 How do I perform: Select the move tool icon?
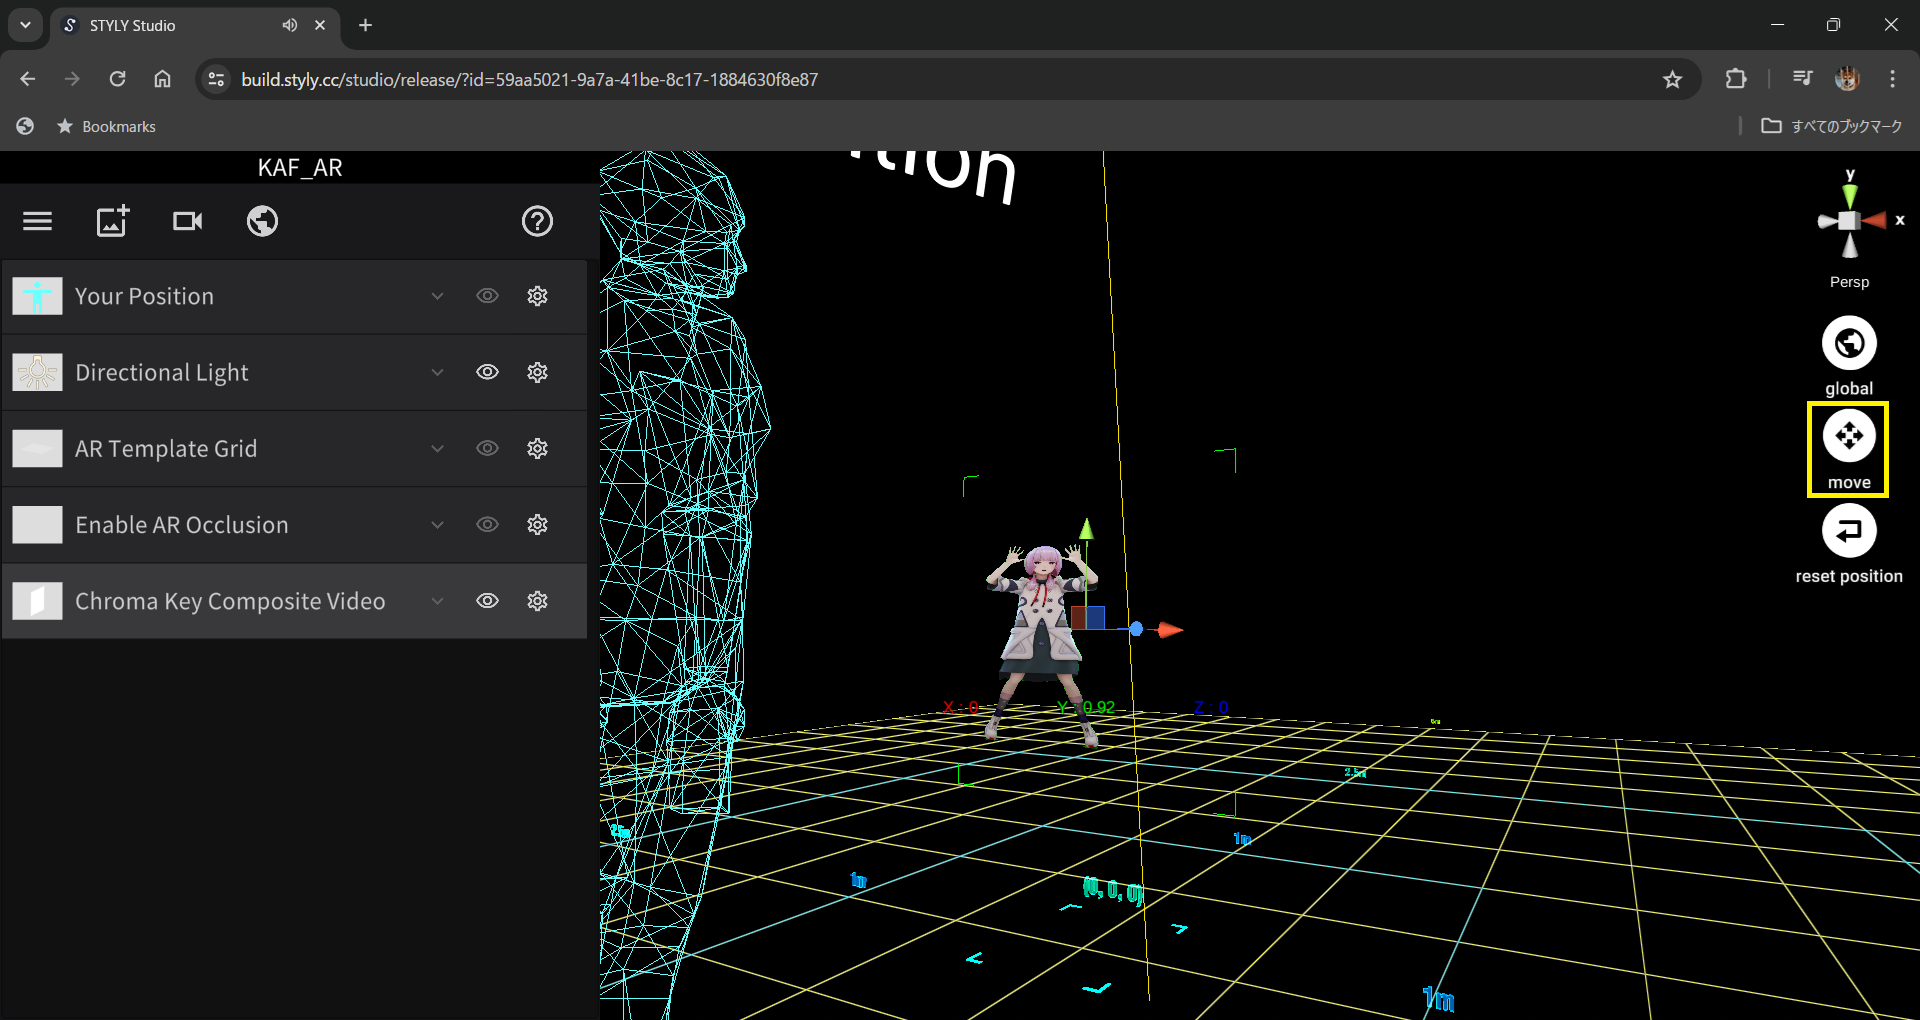coord(1849,436)
